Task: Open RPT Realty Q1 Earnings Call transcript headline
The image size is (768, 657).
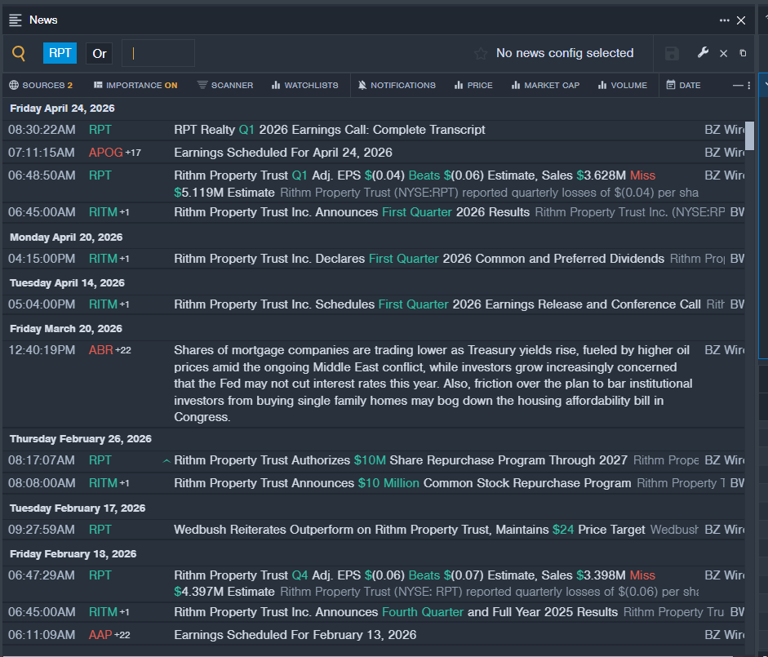Action: 329,130
